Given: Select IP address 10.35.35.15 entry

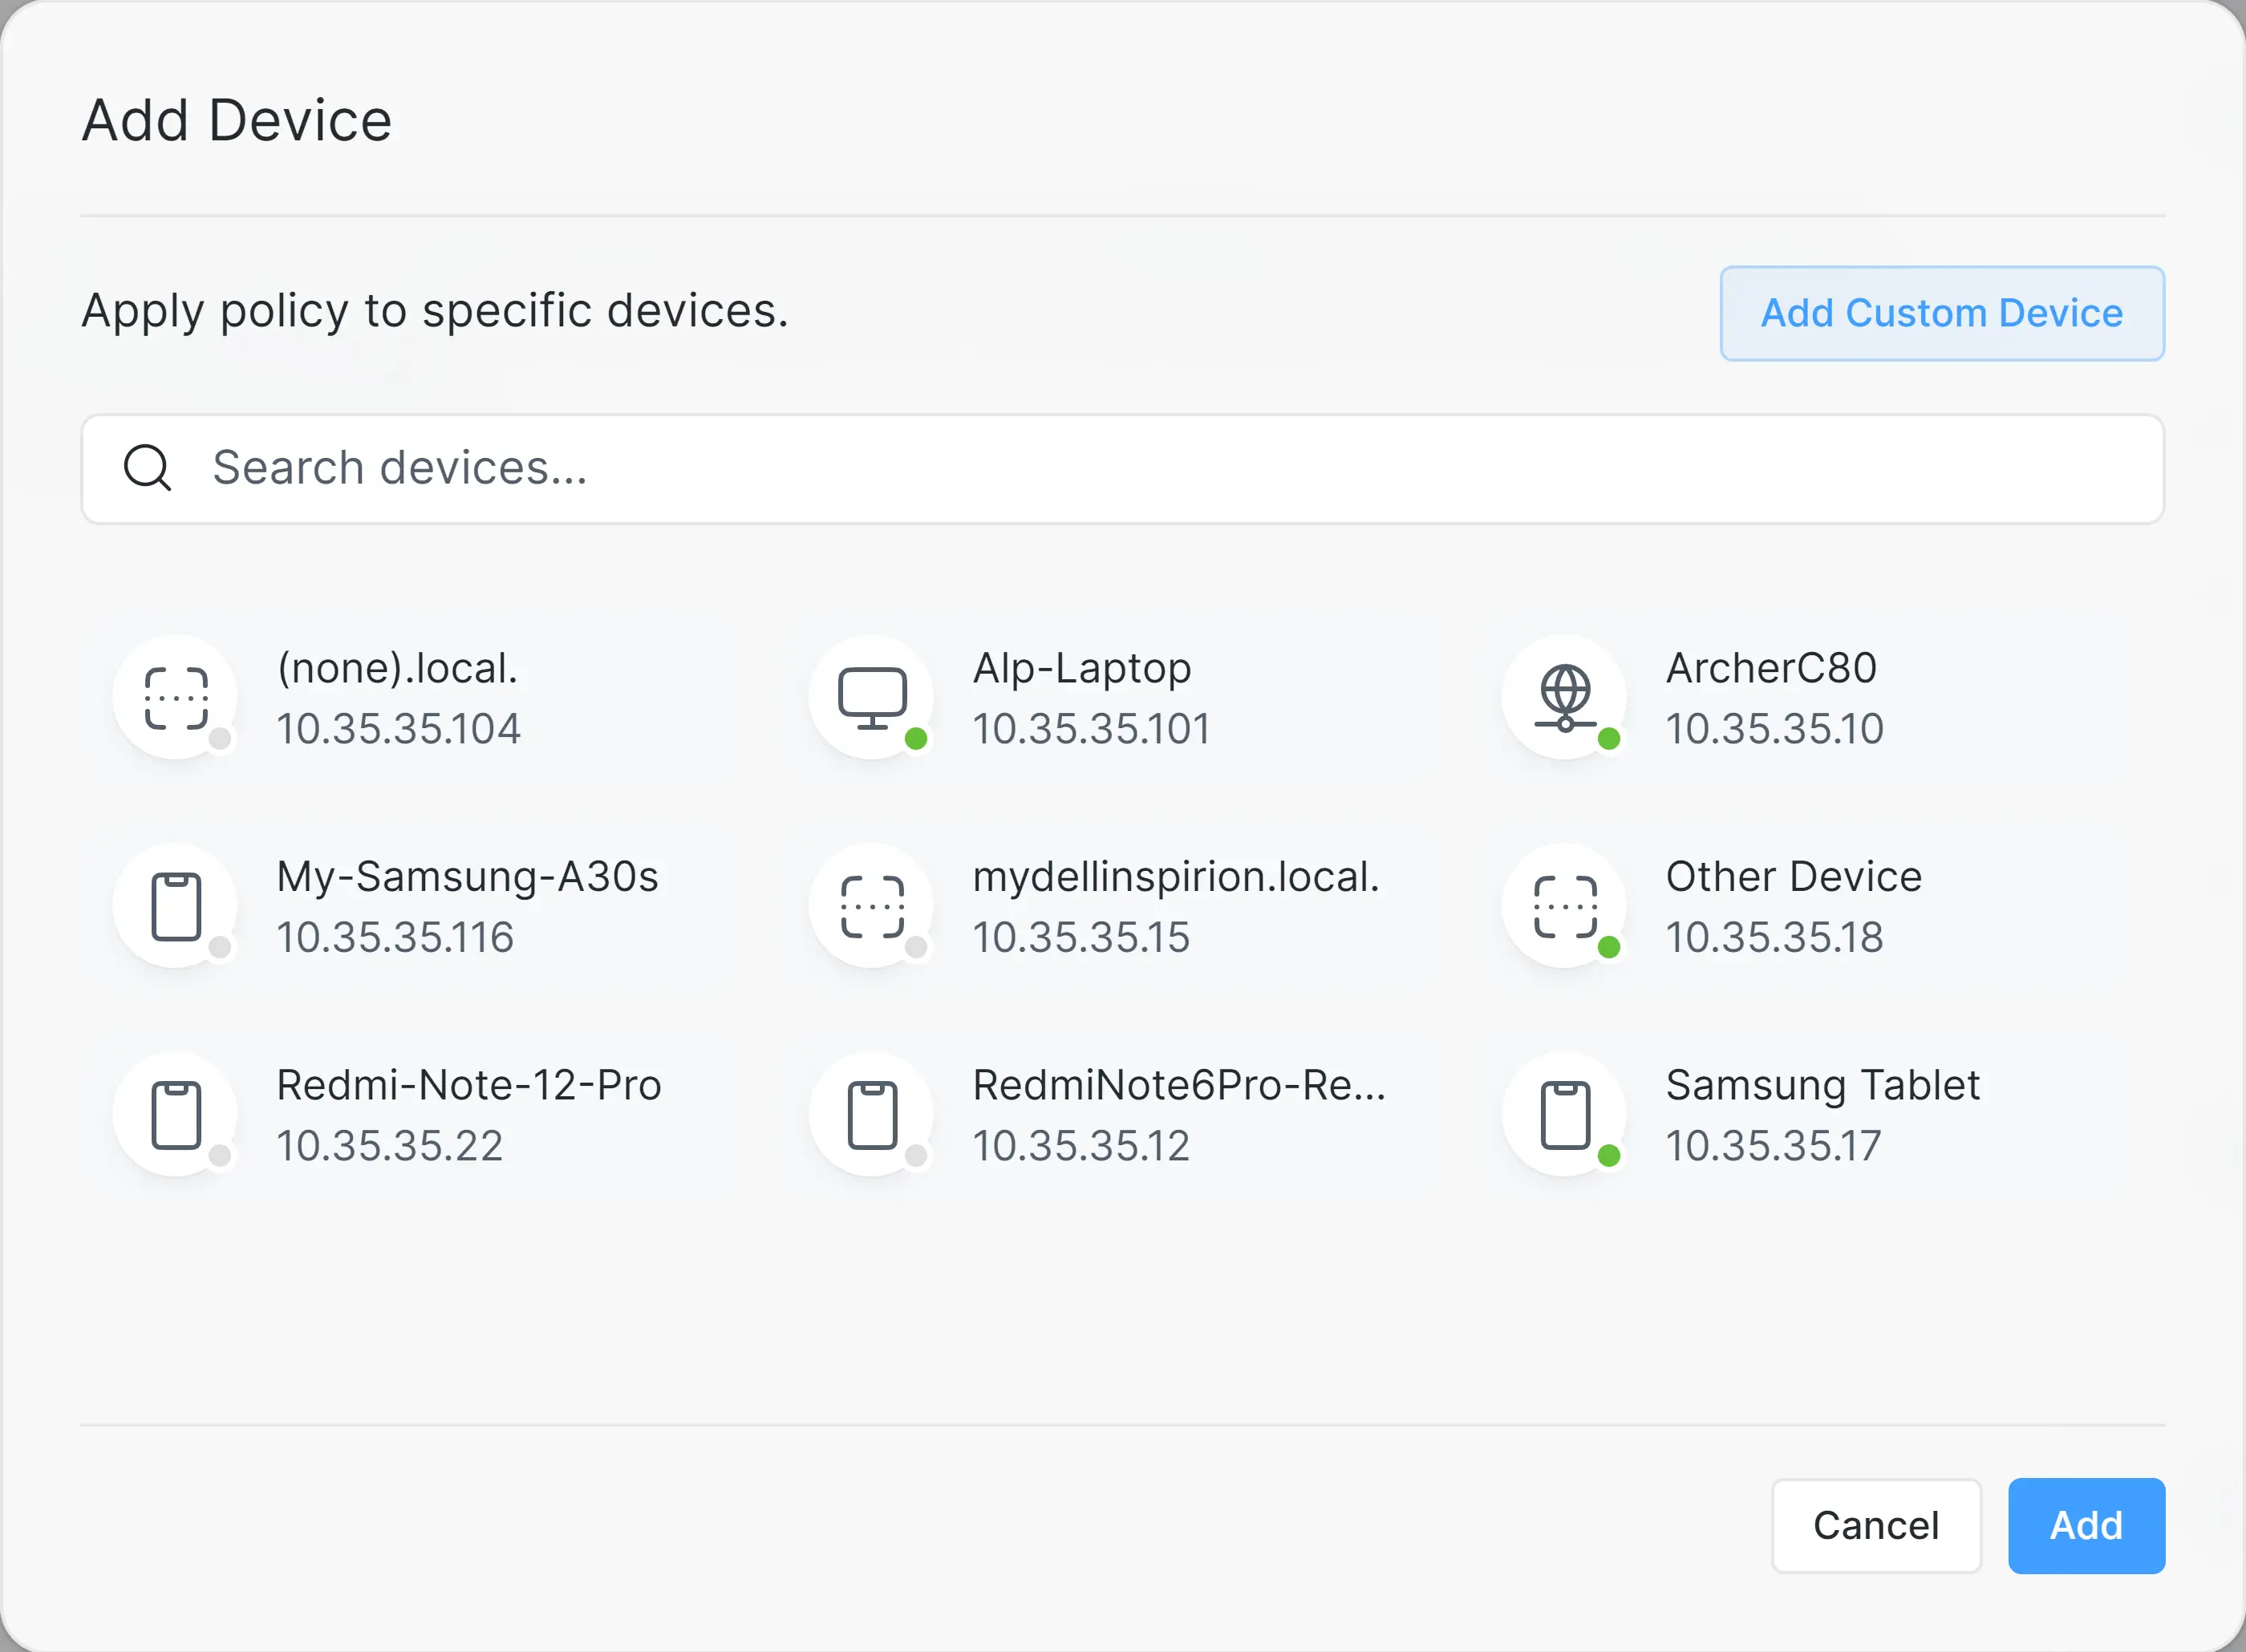Looking at the screenshot, I should [1081, 937].
